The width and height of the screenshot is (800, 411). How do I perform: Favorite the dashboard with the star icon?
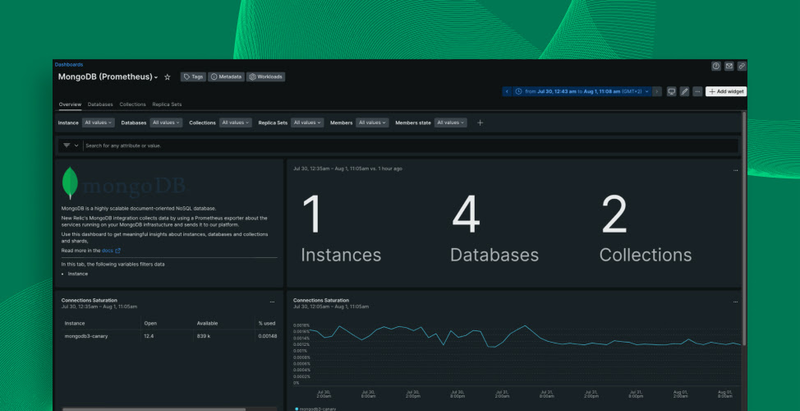pos(167,77)
